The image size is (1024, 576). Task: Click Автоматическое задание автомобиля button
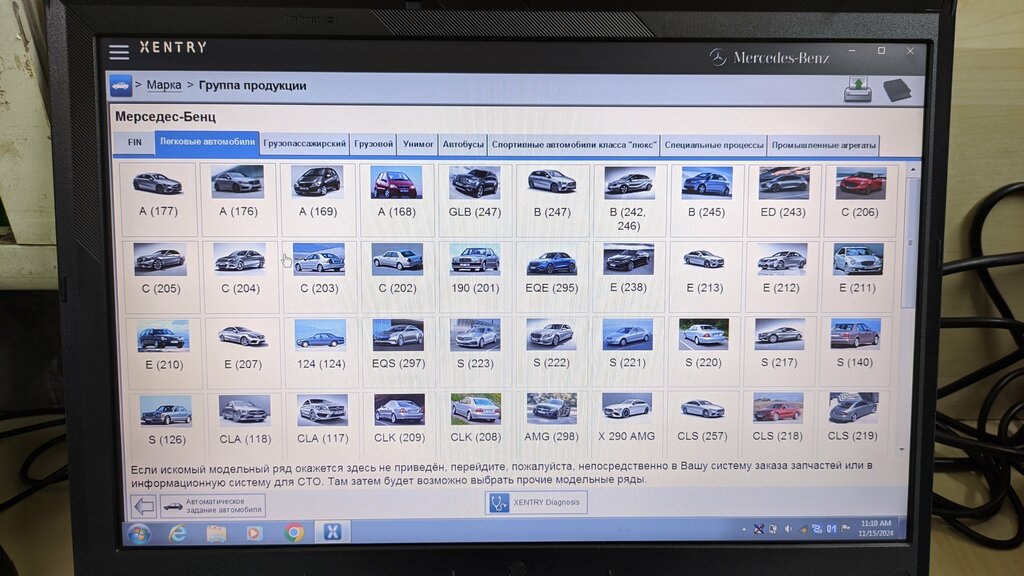coord(212,505)
